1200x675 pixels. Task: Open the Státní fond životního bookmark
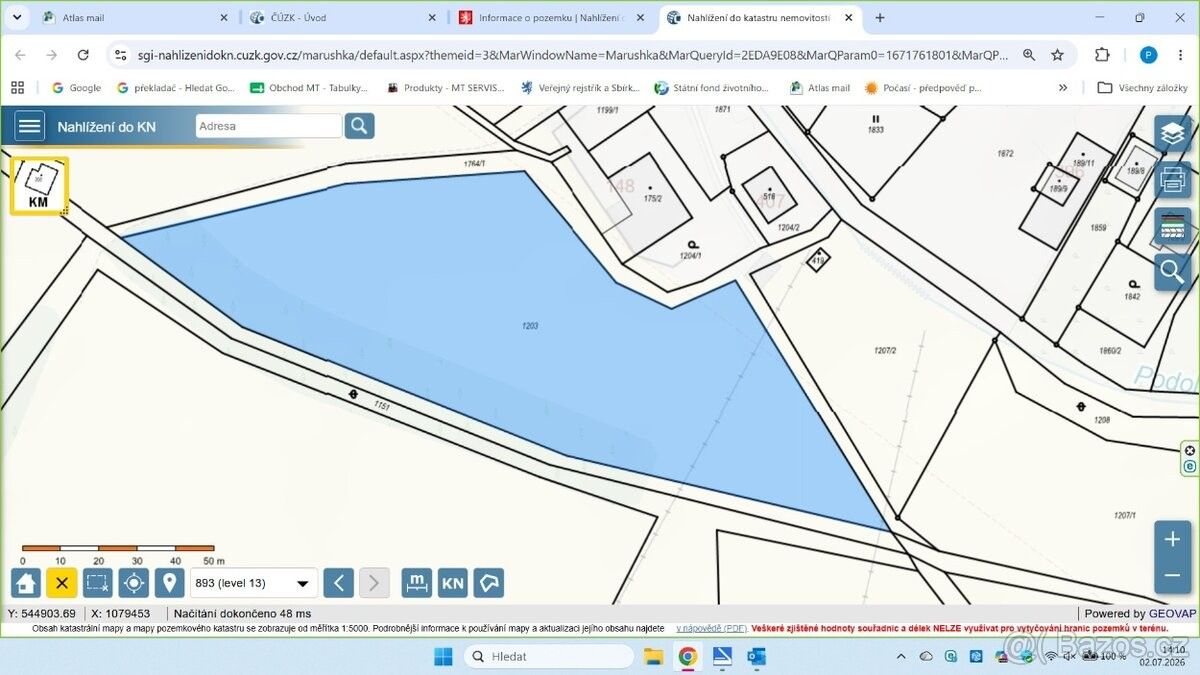(x=712, y=87)
